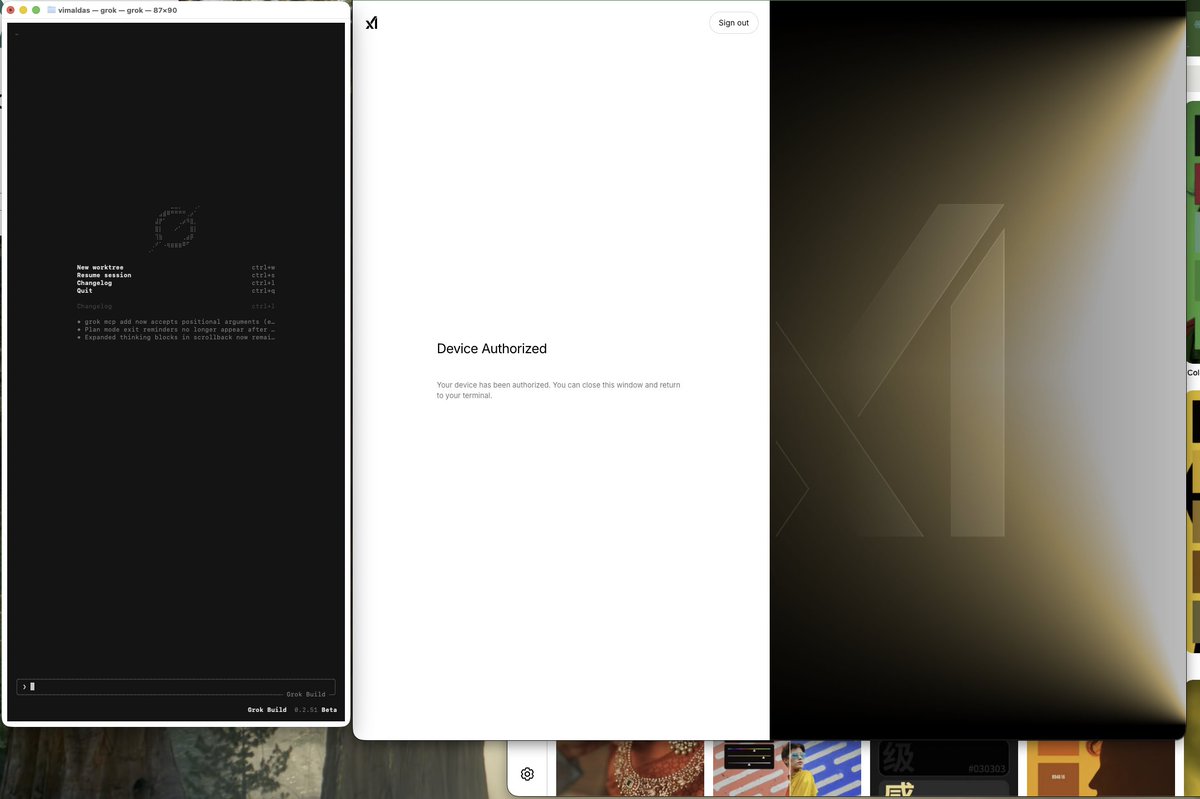Click the terminal prompt input field
Image resolution: width=1200 pixels, height=799 pixels.
[x=176, y=686]
